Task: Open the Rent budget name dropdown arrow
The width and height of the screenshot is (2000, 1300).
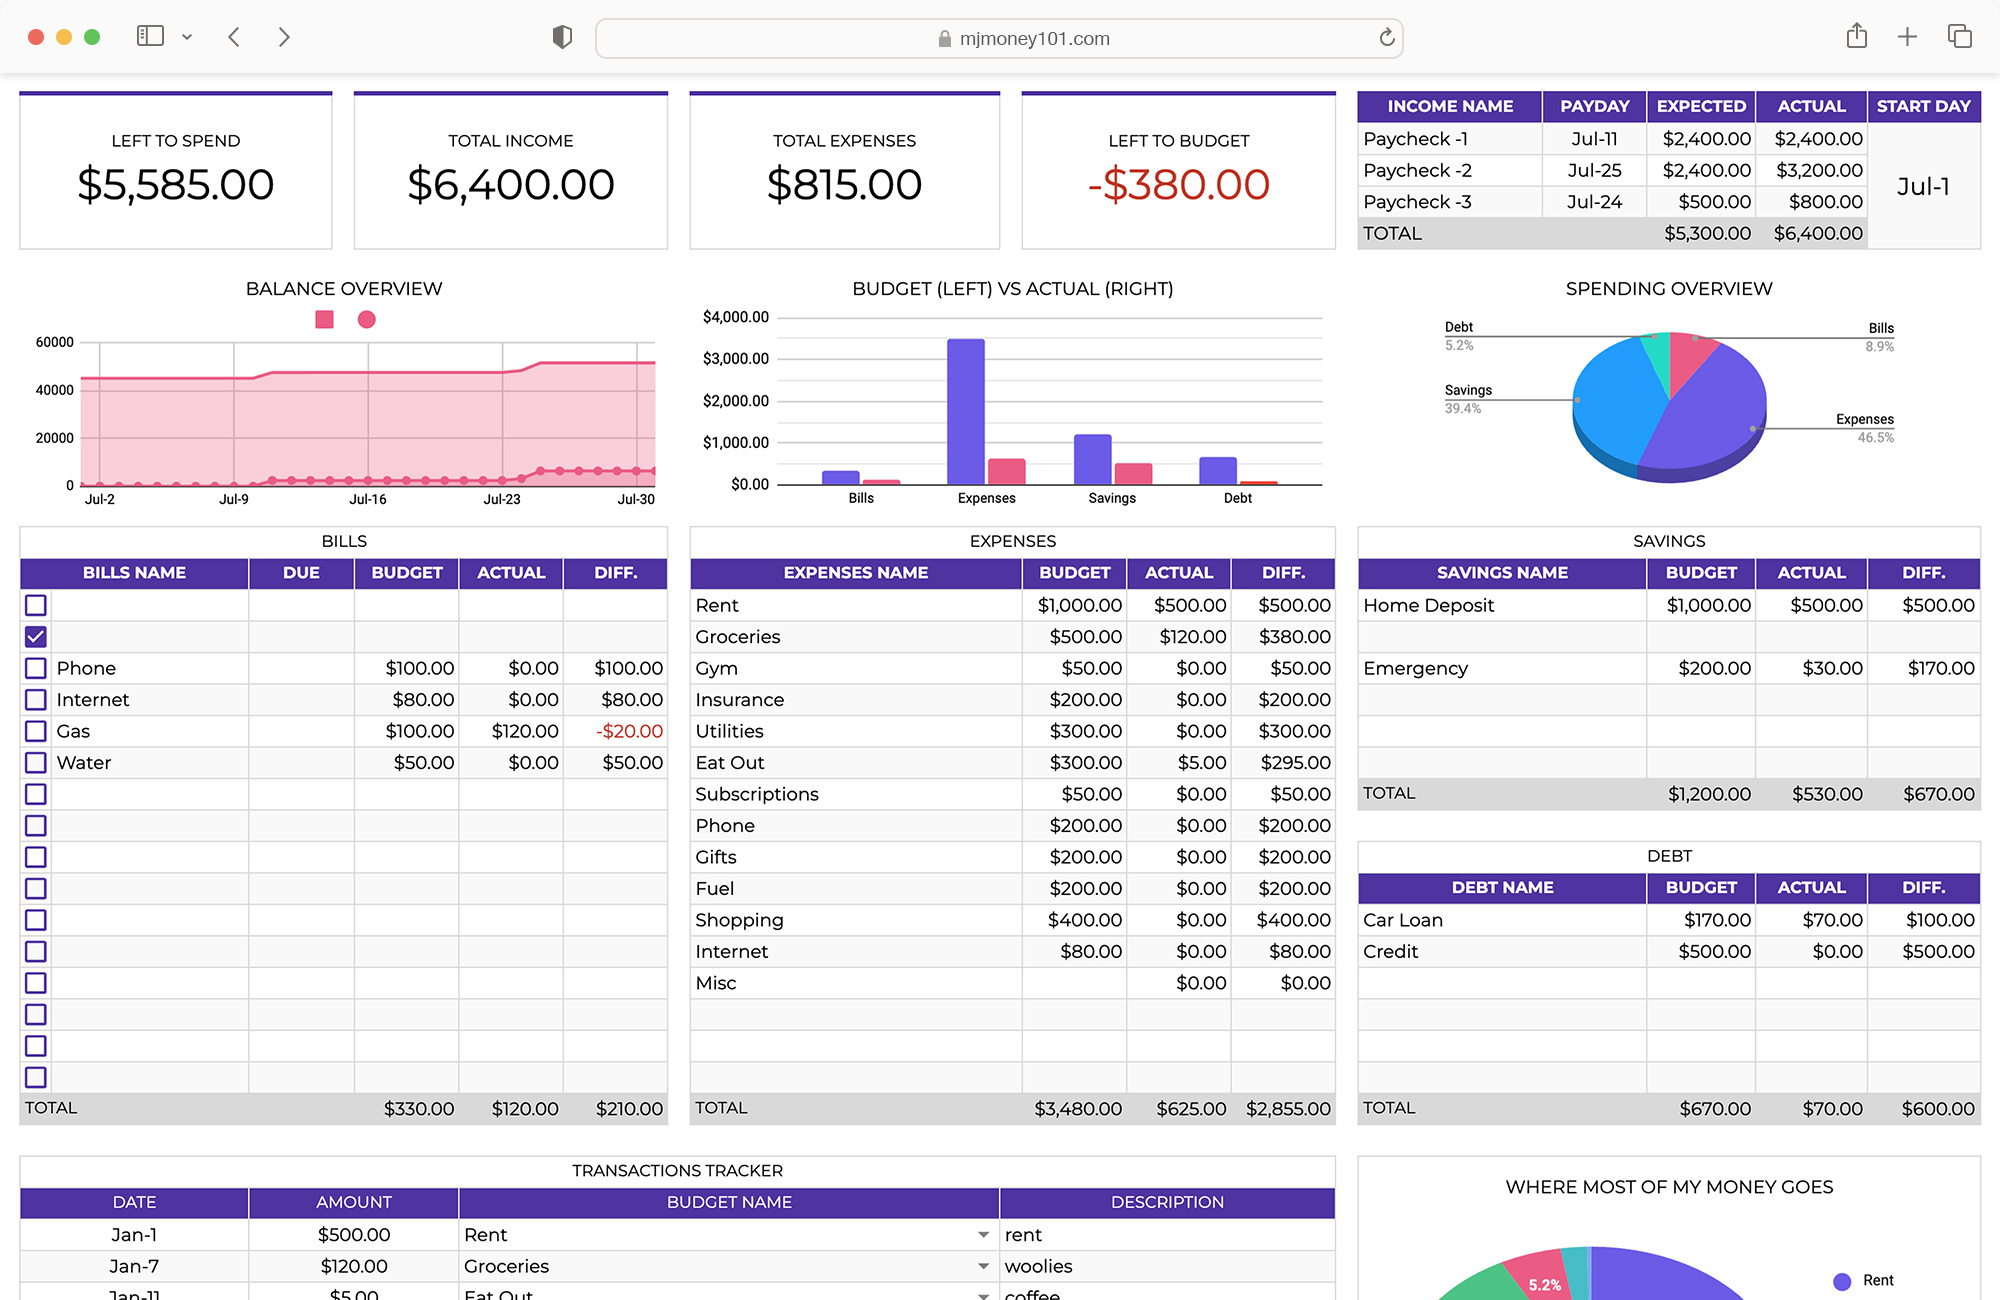Action: click(x=984, y=1235)
